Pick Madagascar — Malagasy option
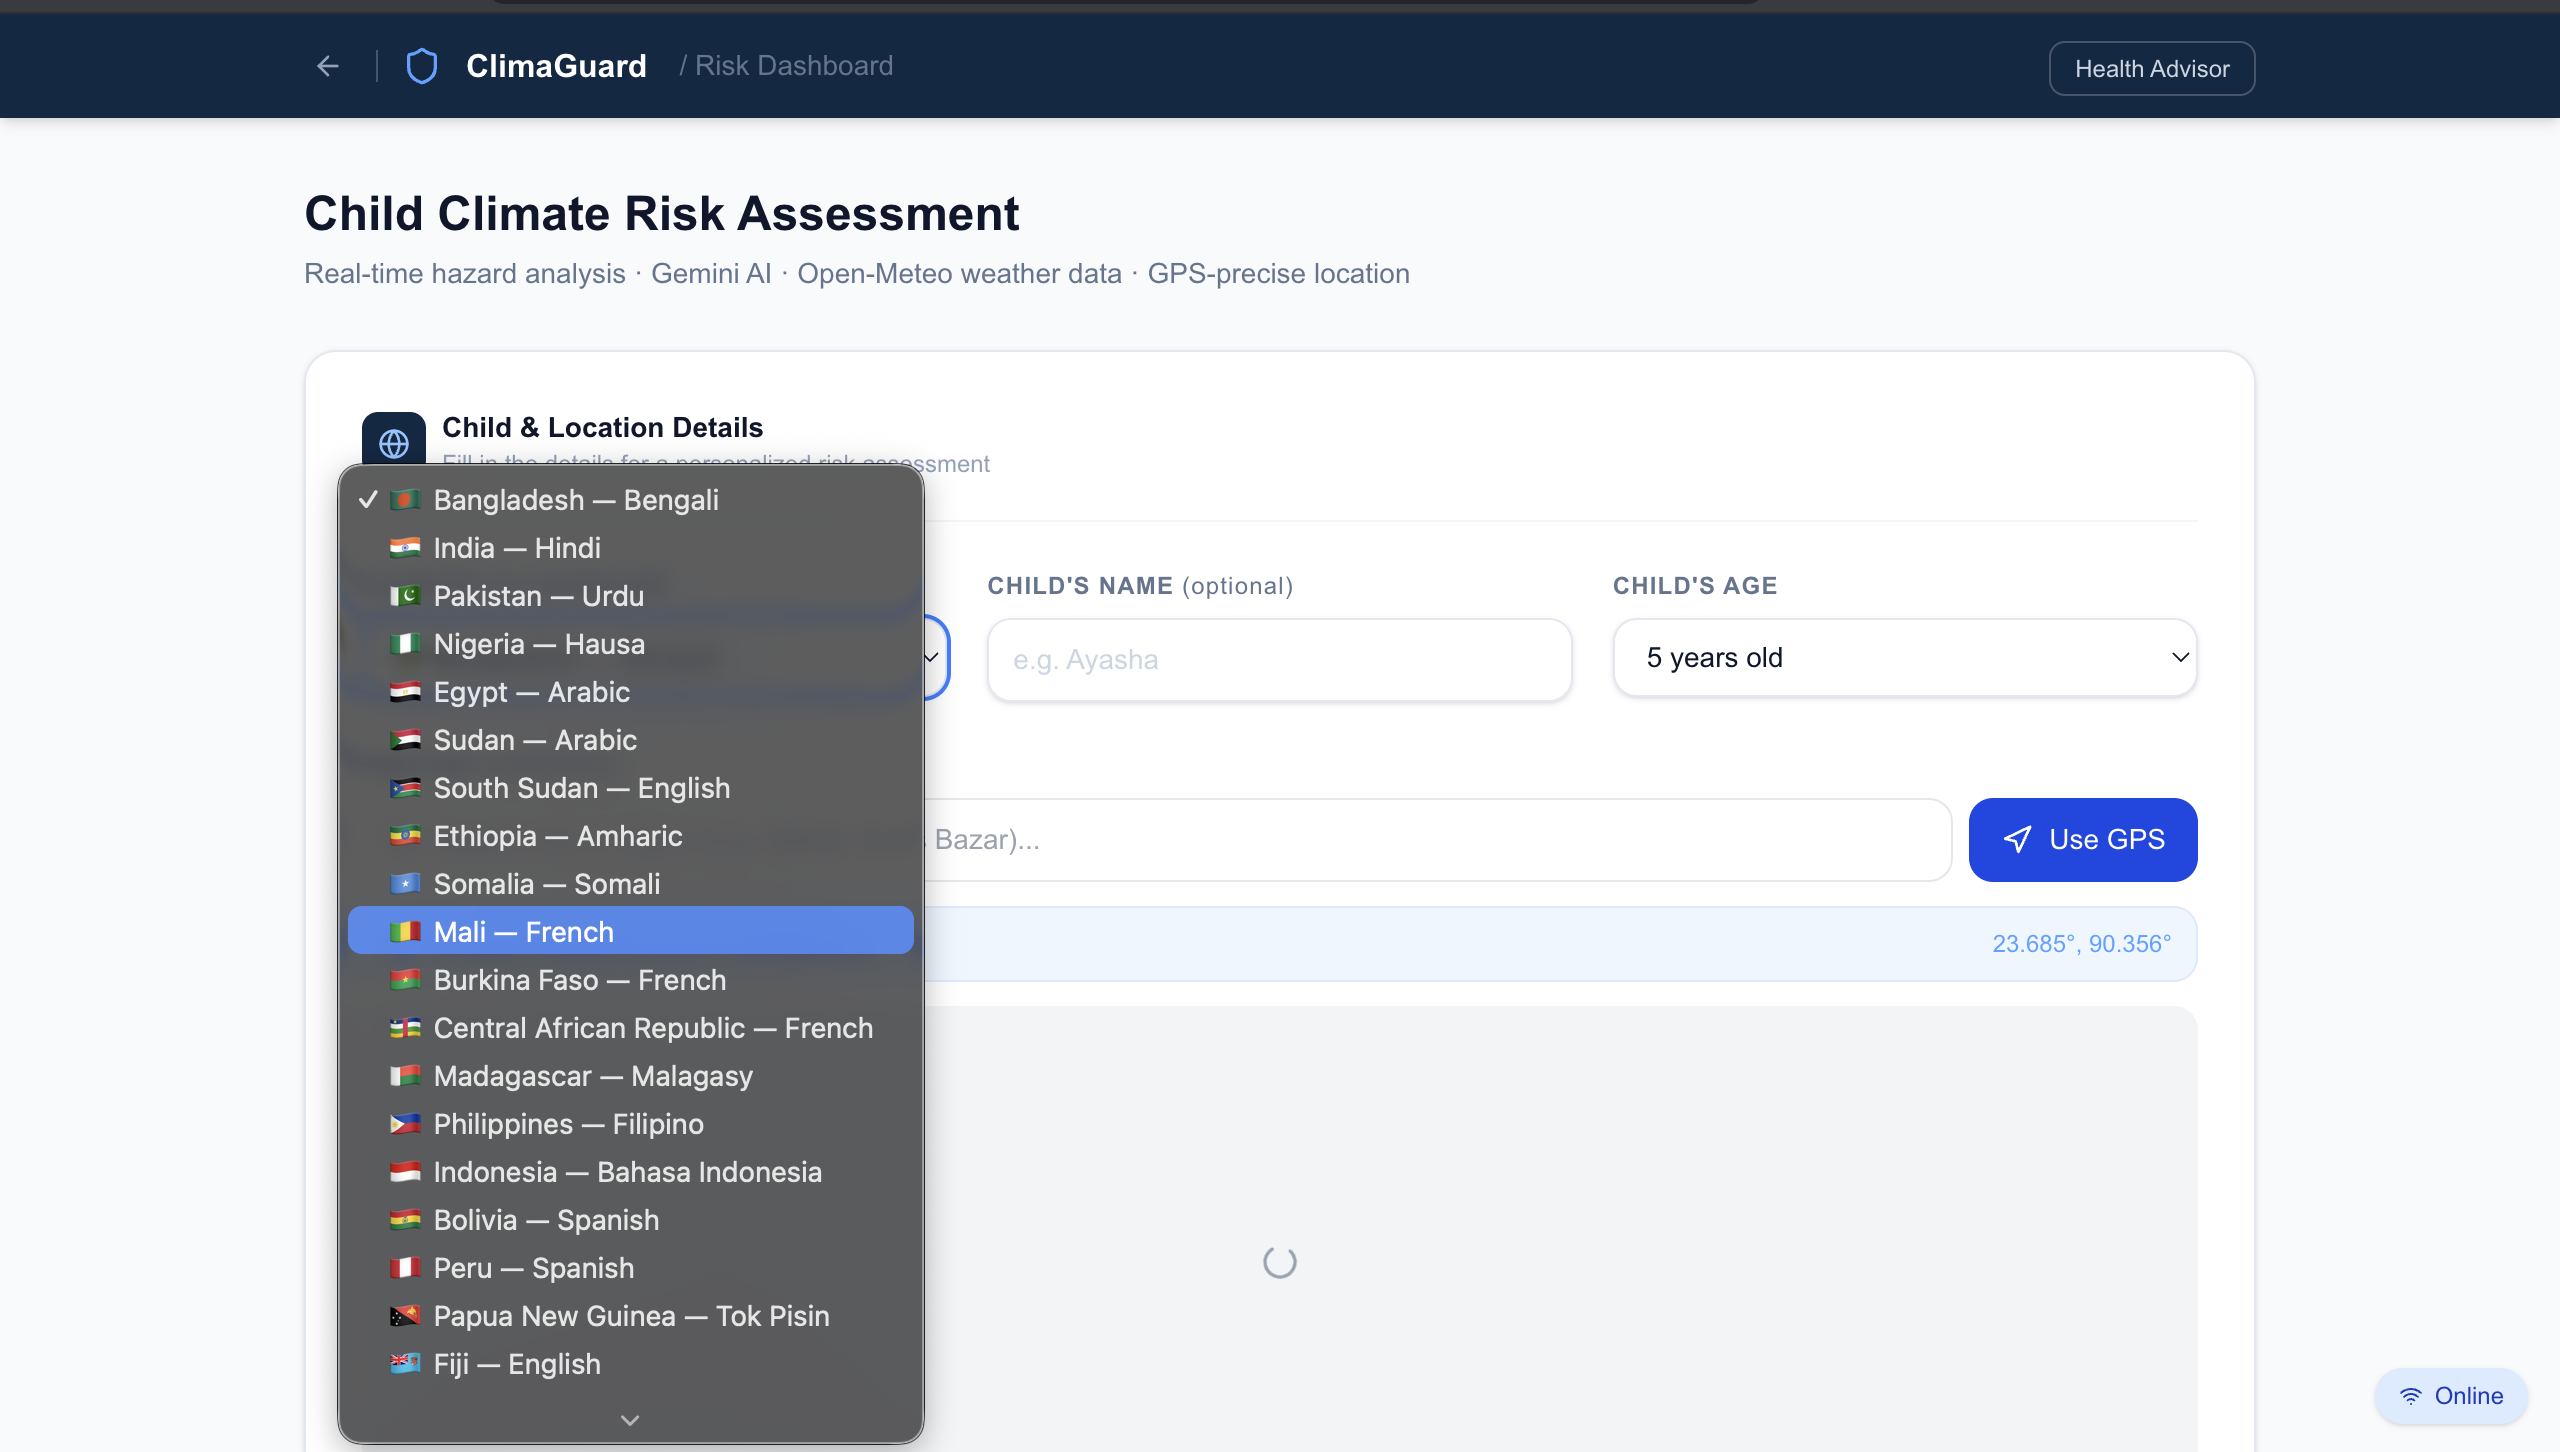Viewport: 2560px width, 1452px height. point(630,1076)
